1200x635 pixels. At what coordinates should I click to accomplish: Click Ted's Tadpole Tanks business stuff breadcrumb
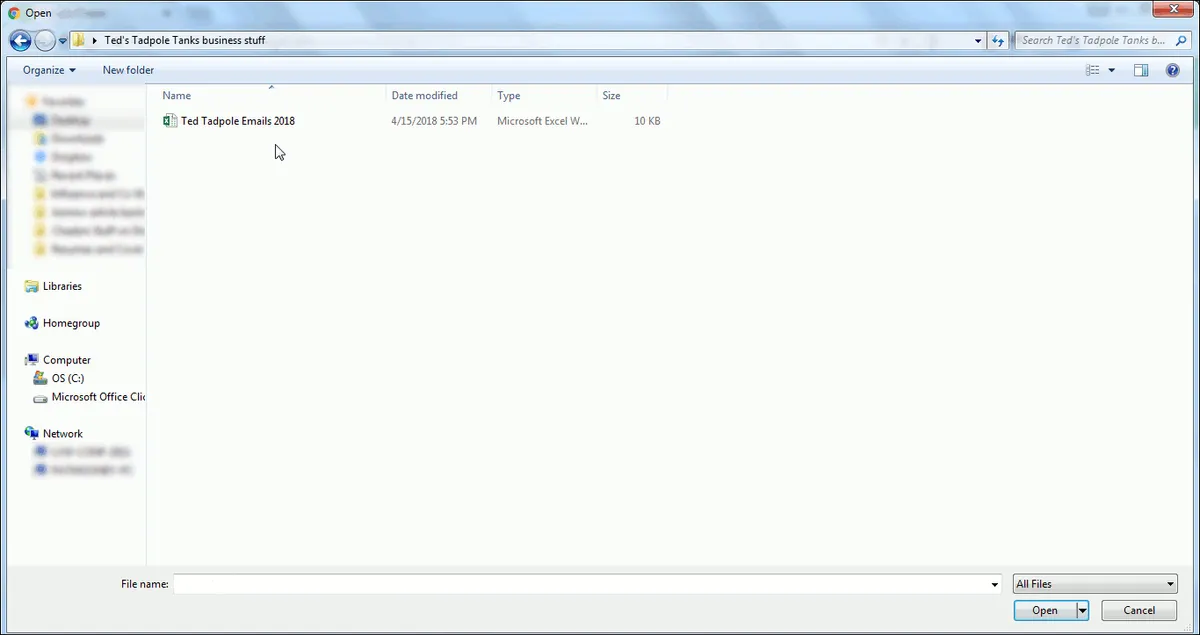[x=185, y=41]
